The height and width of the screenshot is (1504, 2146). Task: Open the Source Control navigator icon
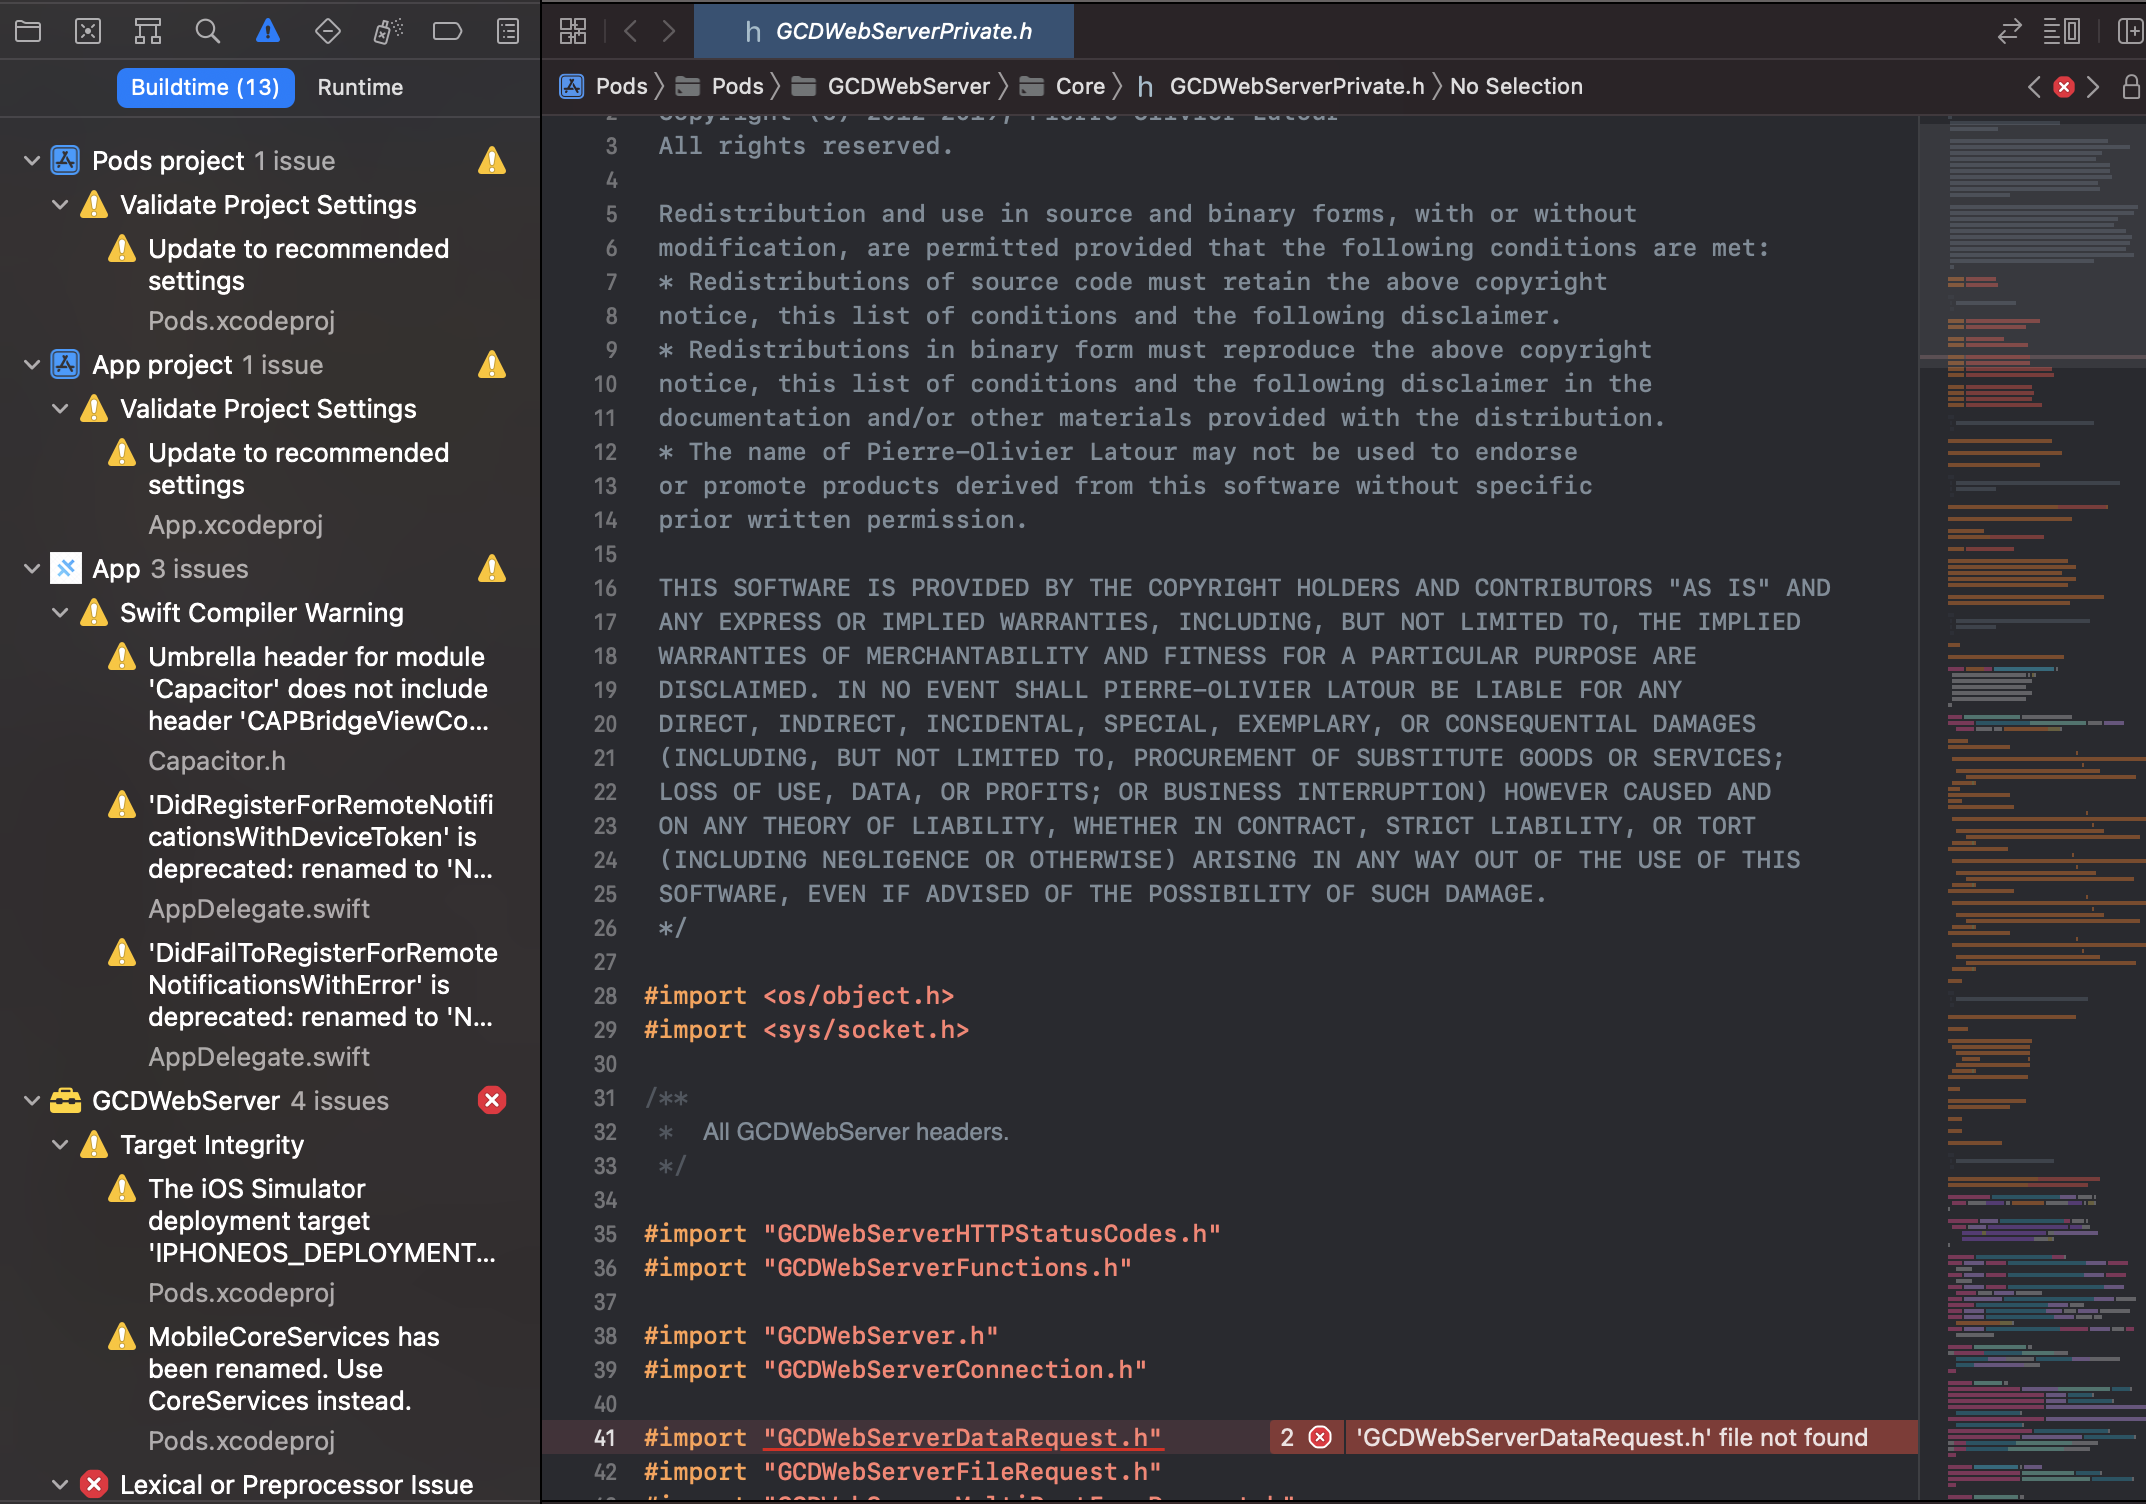click(x=88, y=31)
